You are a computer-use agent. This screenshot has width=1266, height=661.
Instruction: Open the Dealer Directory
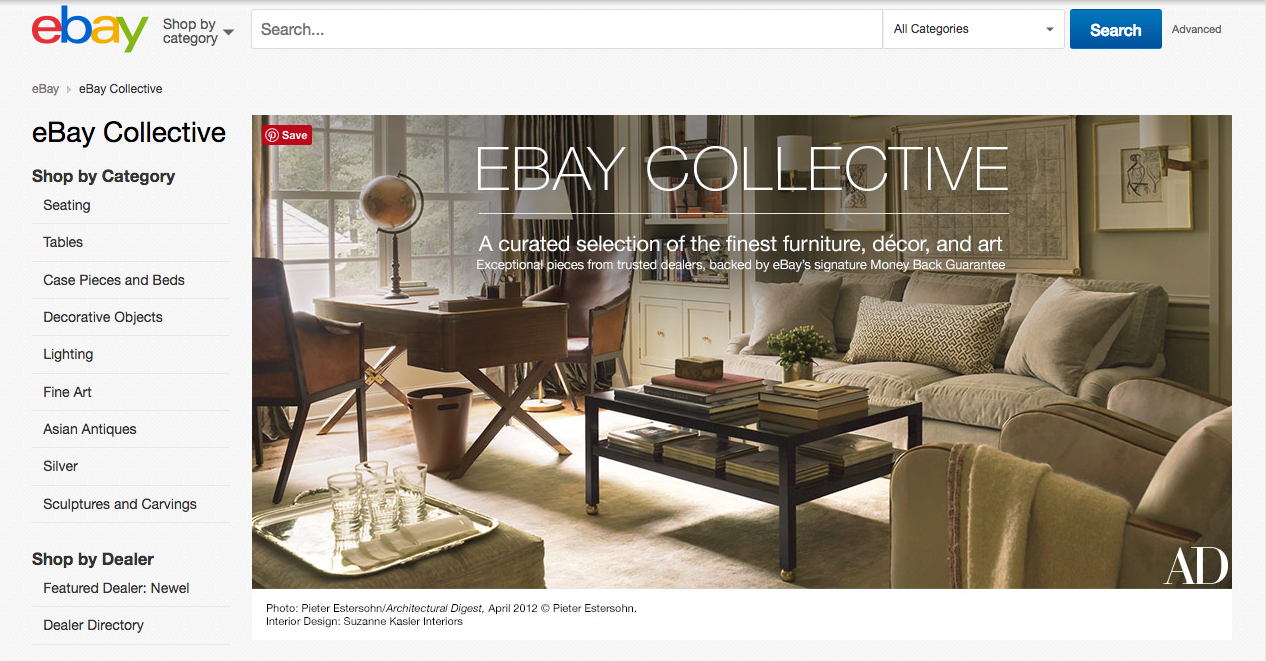pos(94,625)
